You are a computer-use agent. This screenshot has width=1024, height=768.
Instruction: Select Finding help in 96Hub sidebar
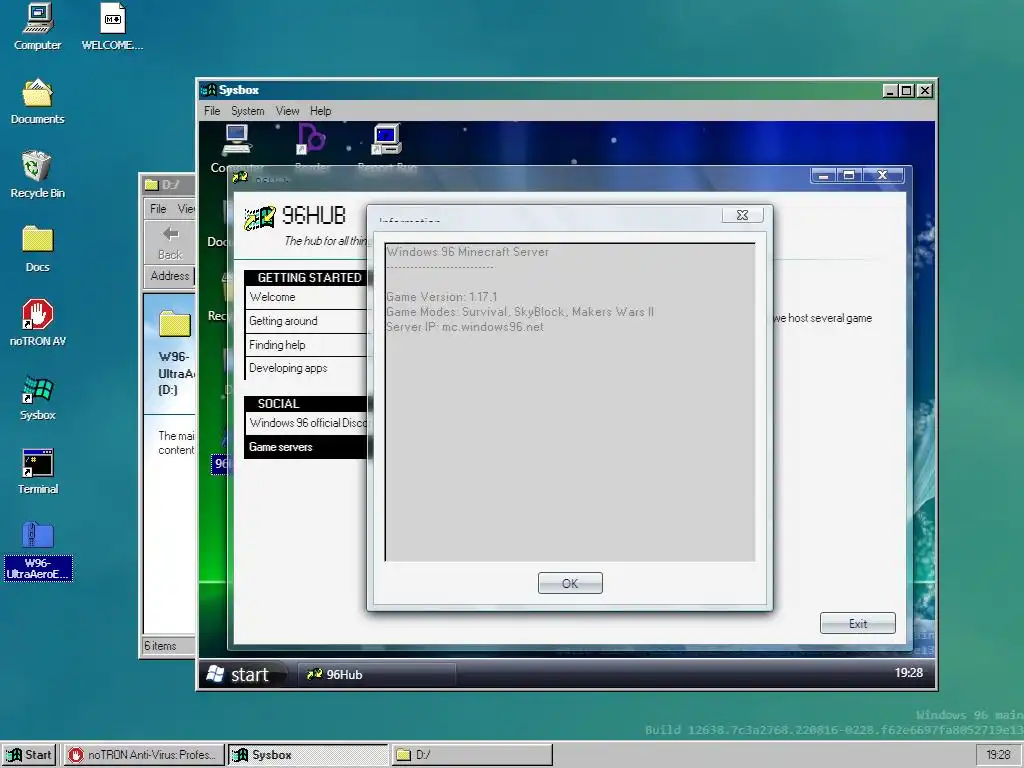pyautogui.click(x=306, y=345)
